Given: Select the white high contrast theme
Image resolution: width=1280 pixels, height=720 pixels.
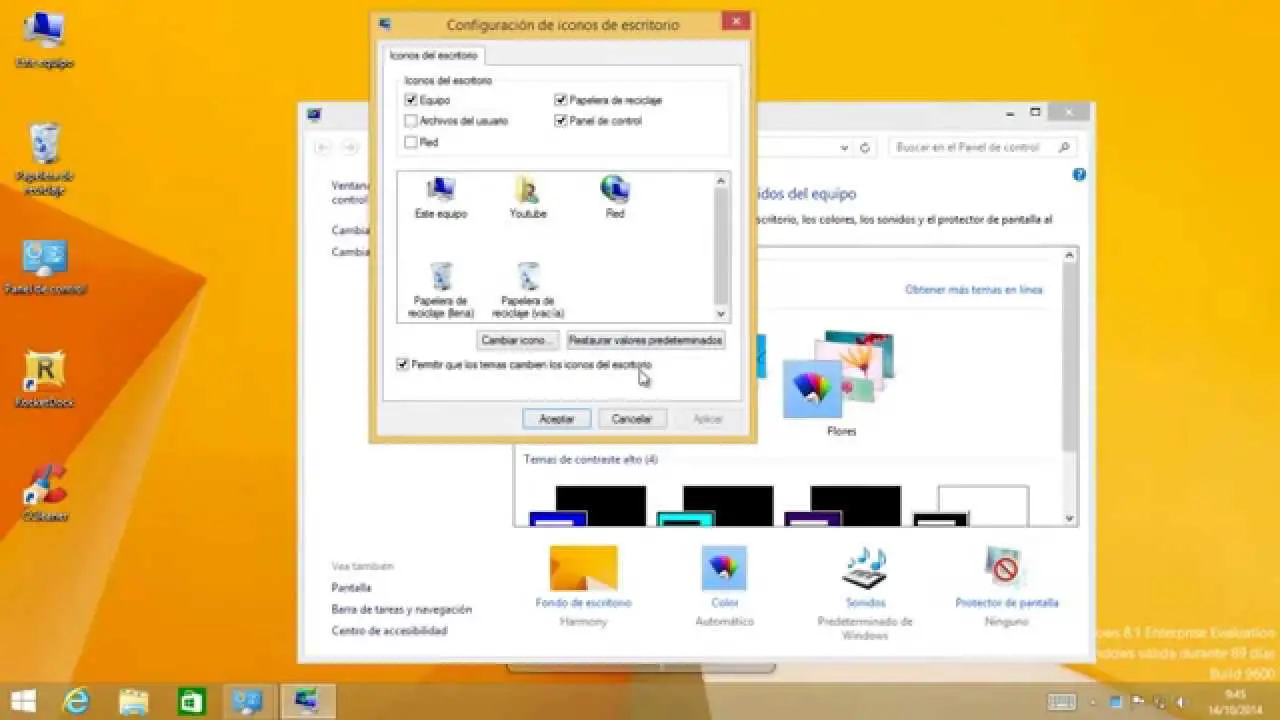Looking at the screenshot, I should [x=971, y=506].
